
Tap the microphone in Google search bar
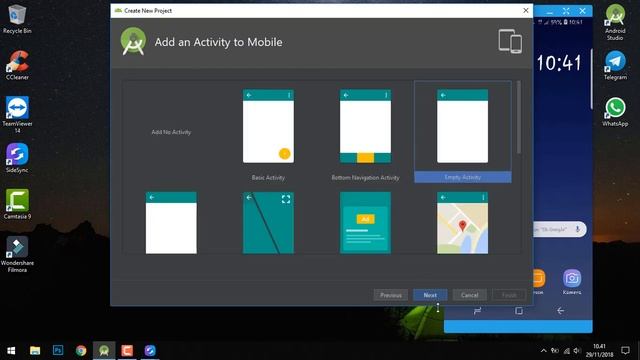[x=578, y=229]
